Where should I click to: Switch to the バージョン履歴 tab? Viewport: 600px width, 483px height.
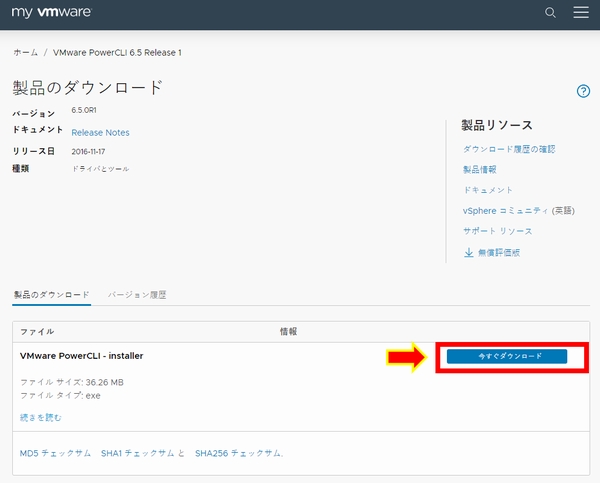click(137, 295)
